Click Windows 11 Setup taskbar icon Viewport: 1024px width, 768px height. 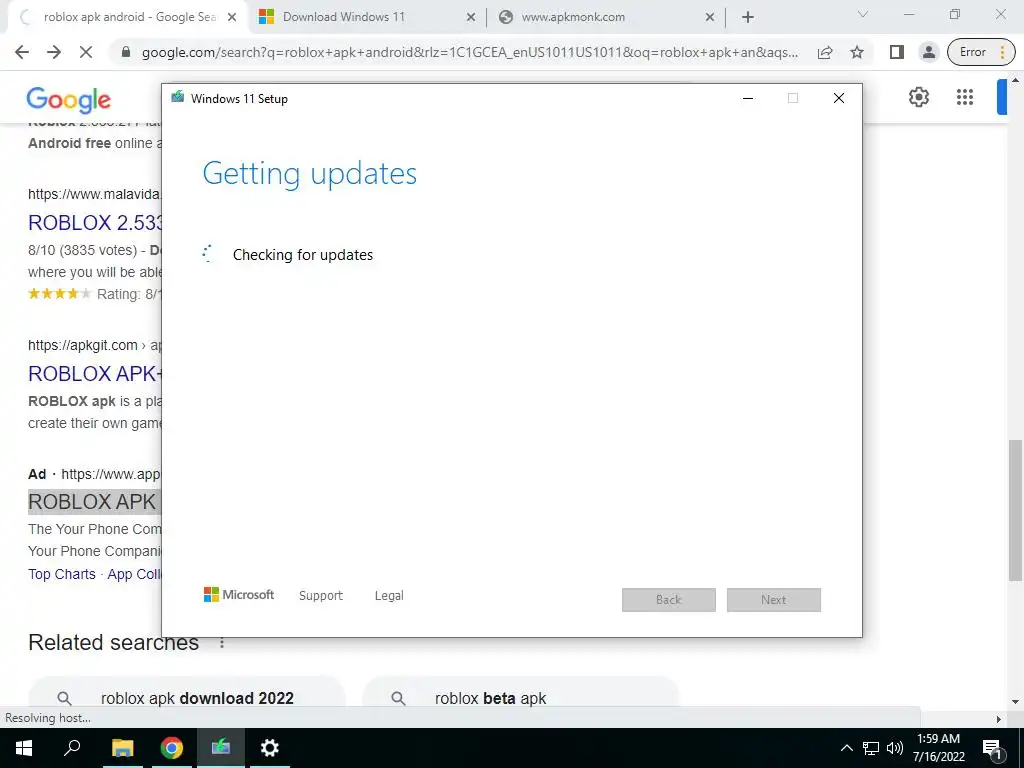220,748
